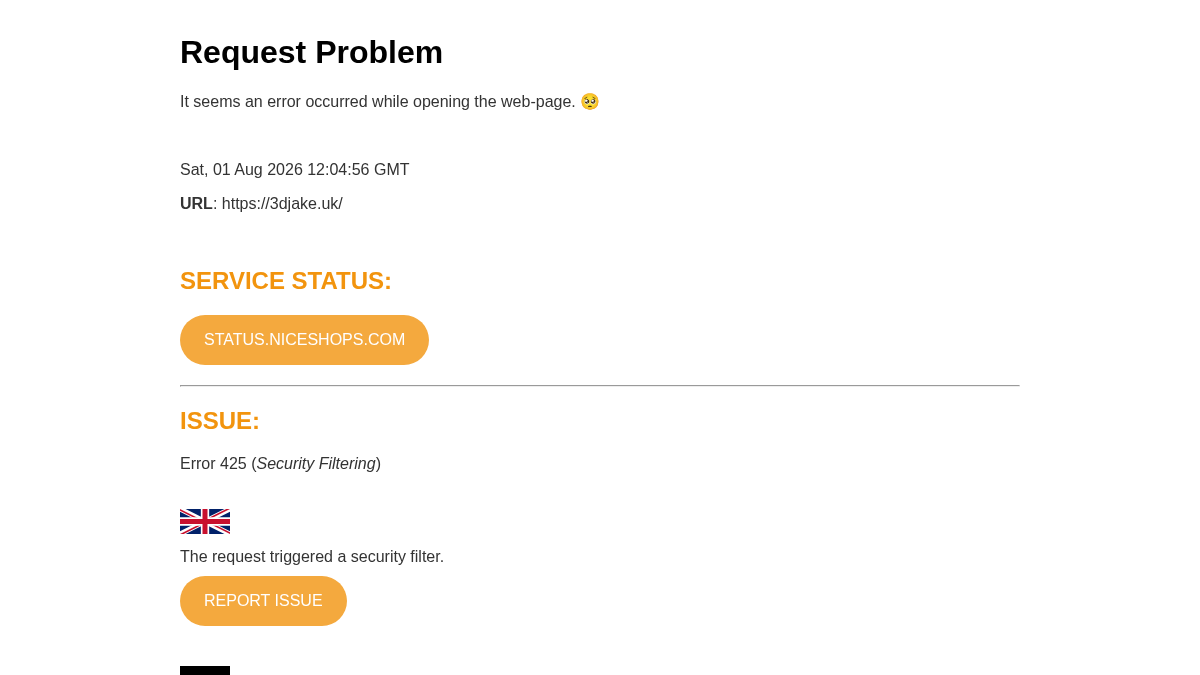This screenshot has height=675, width=1200.
Task: Click the SERVICE STATUS heading
Action: click(286, 281)
